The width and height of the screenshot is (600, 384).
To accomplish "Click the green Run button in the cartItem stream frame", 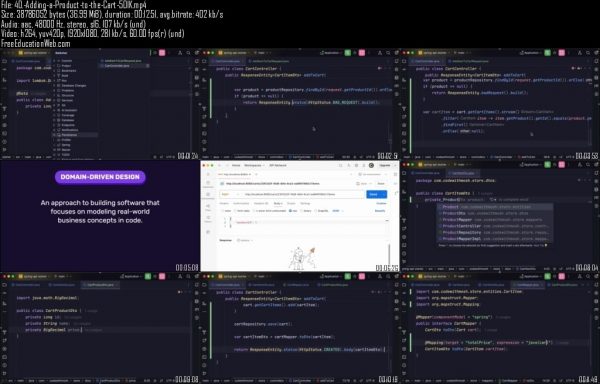I will [x=548, y=53].
